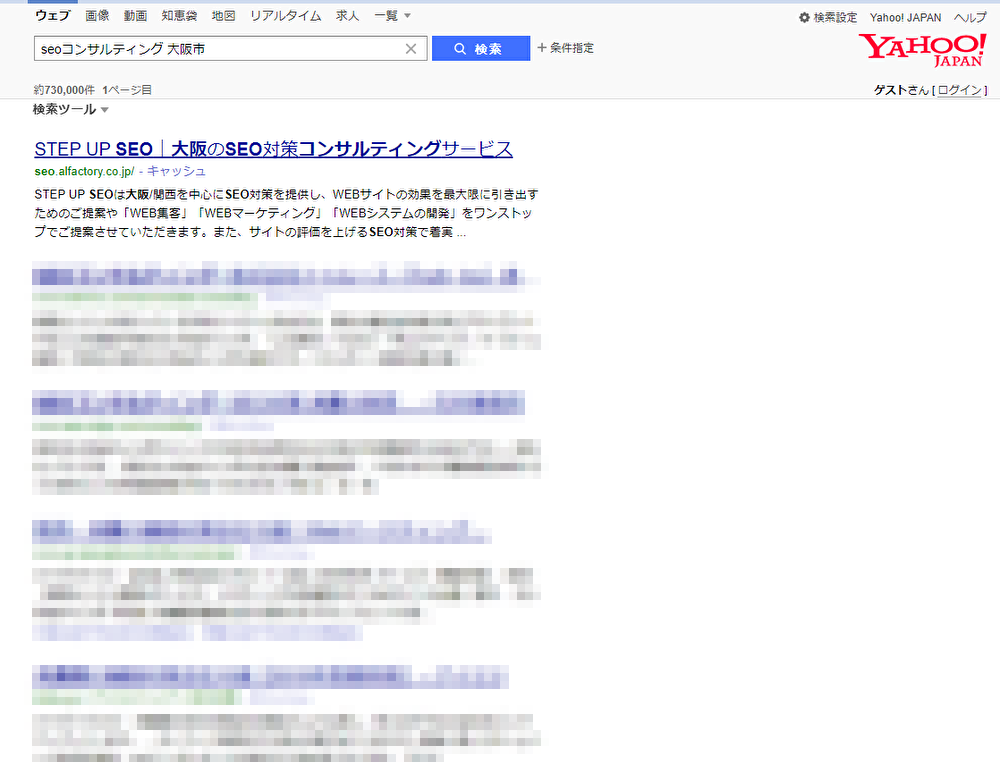
Task: Open the ヘルプ link
Action: tap(970, 18)
